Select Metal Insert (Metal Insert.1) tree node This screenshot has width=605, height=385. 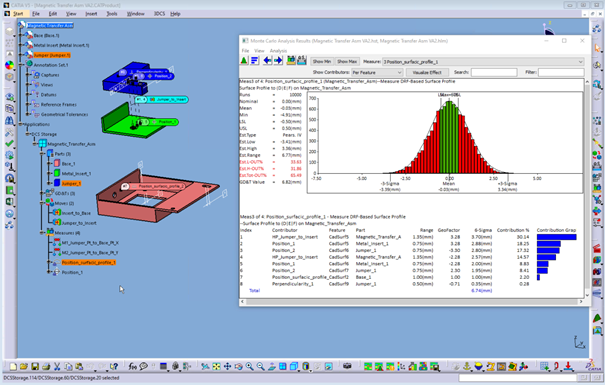(61, 45)
